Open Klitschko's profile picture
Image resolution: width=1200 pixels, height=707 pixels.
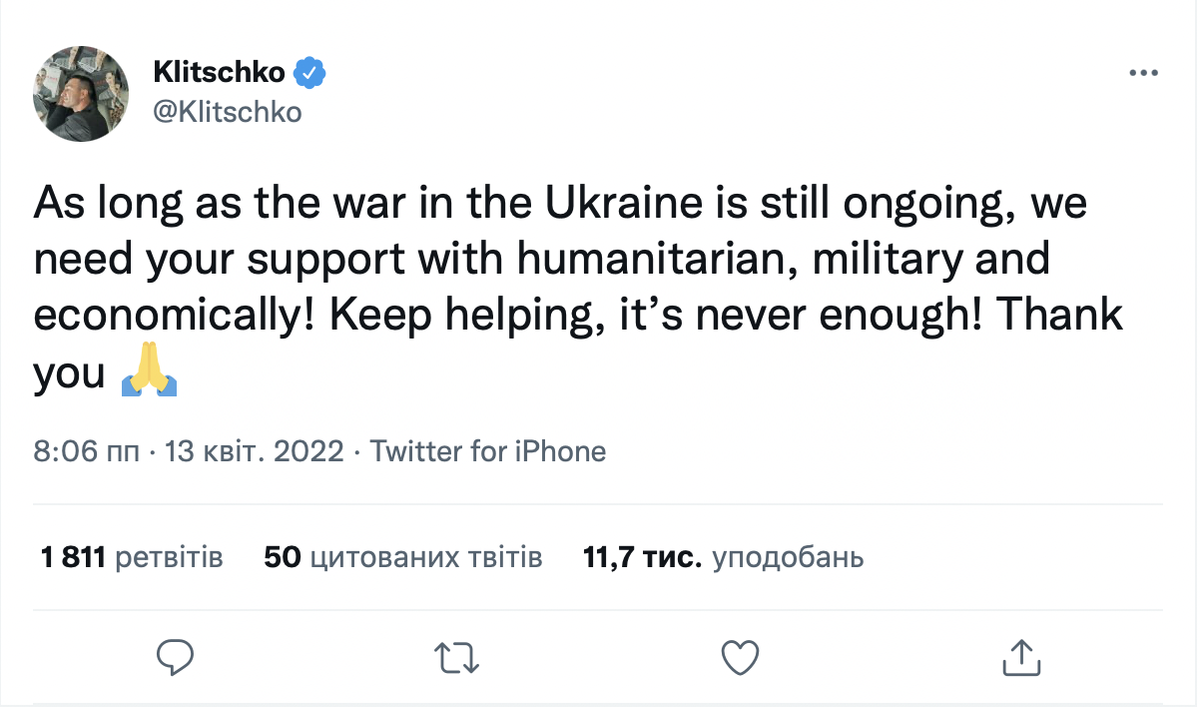pos(81,92)
